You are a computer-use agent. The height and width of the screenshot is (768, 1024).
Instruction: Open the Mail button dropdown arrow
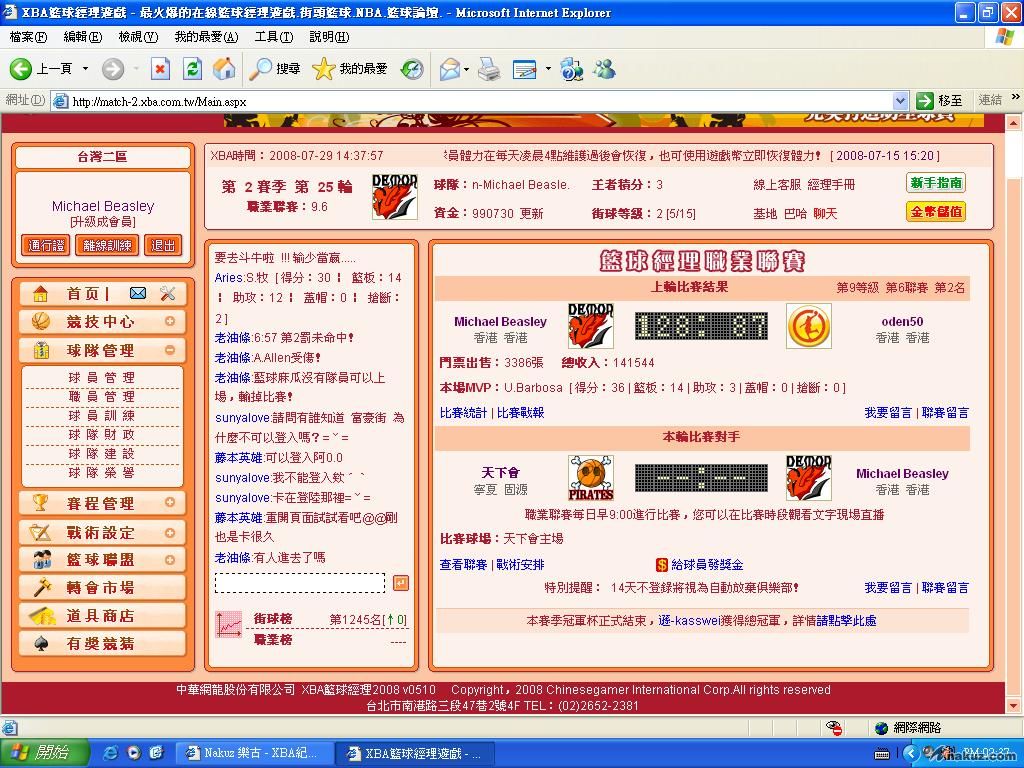point(466,69)
